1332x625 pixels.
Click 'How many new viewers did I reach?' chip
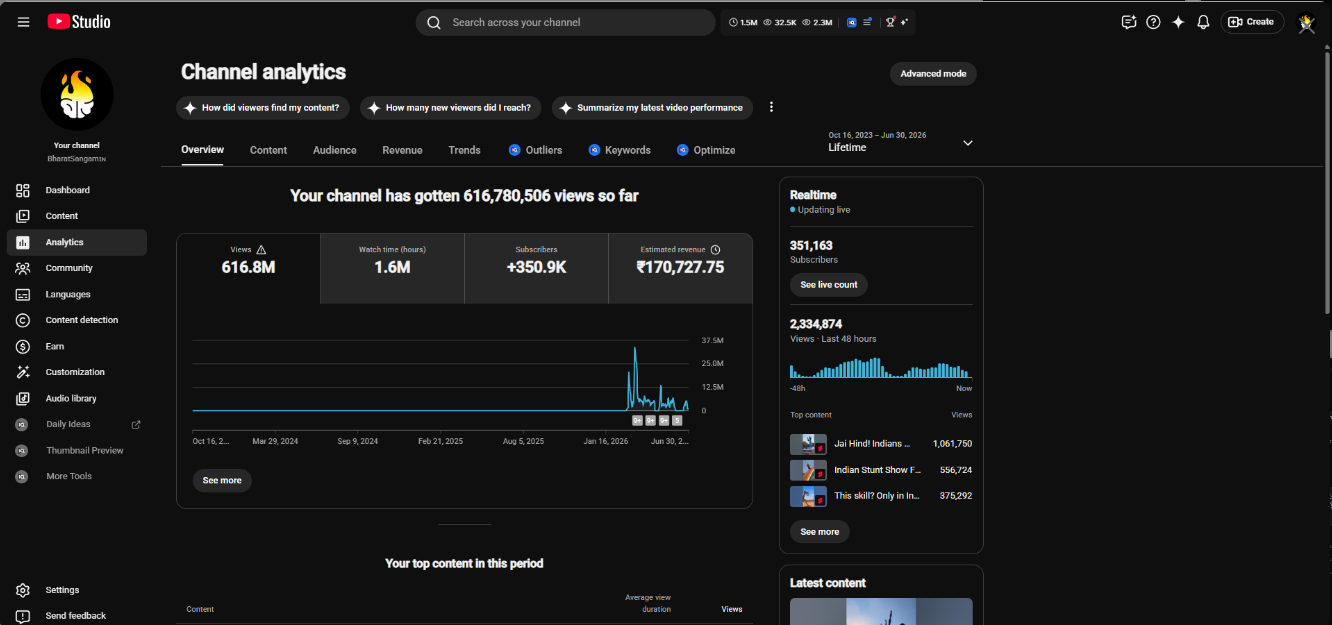pos(451,107)
